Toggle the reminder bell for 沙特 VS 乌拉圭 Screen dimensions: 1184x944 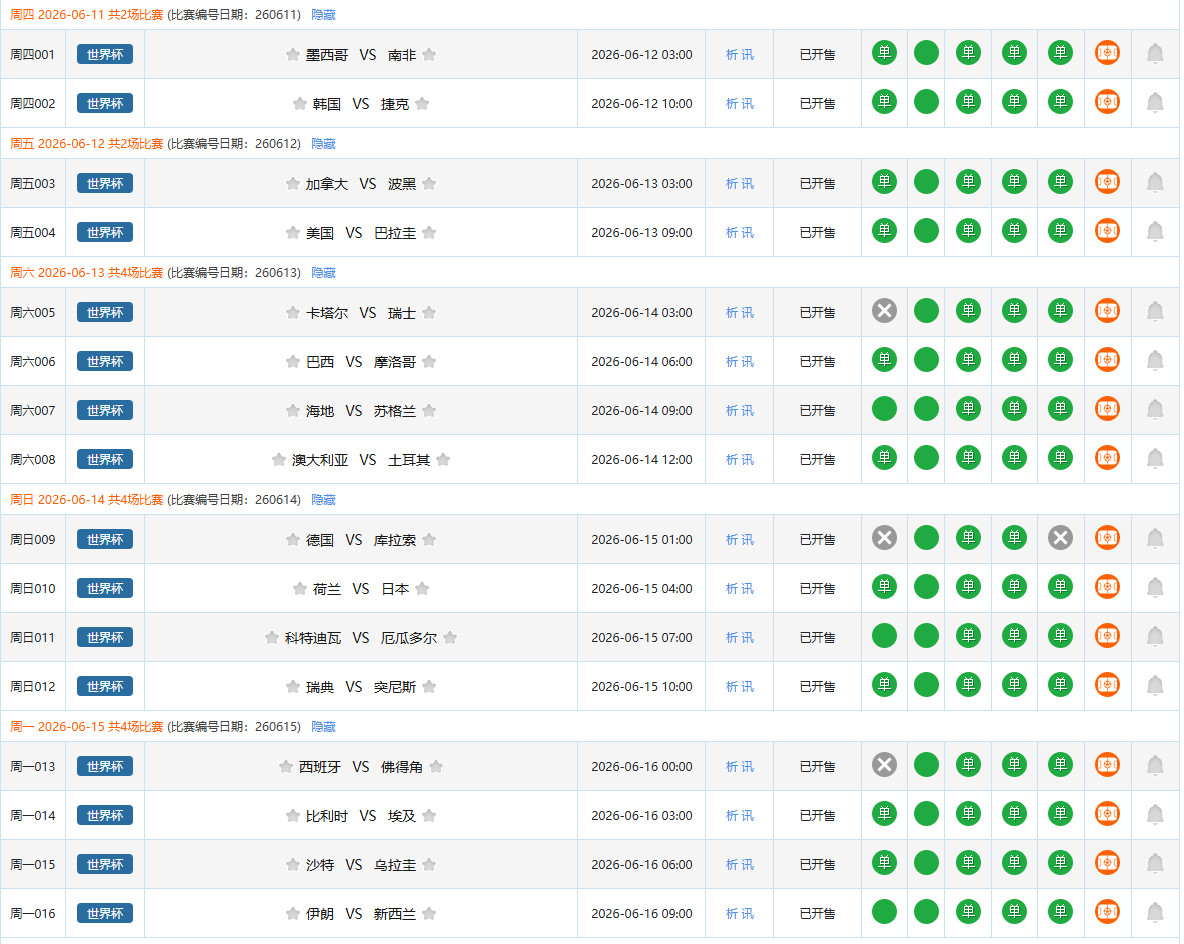[x=1155, y=863]
